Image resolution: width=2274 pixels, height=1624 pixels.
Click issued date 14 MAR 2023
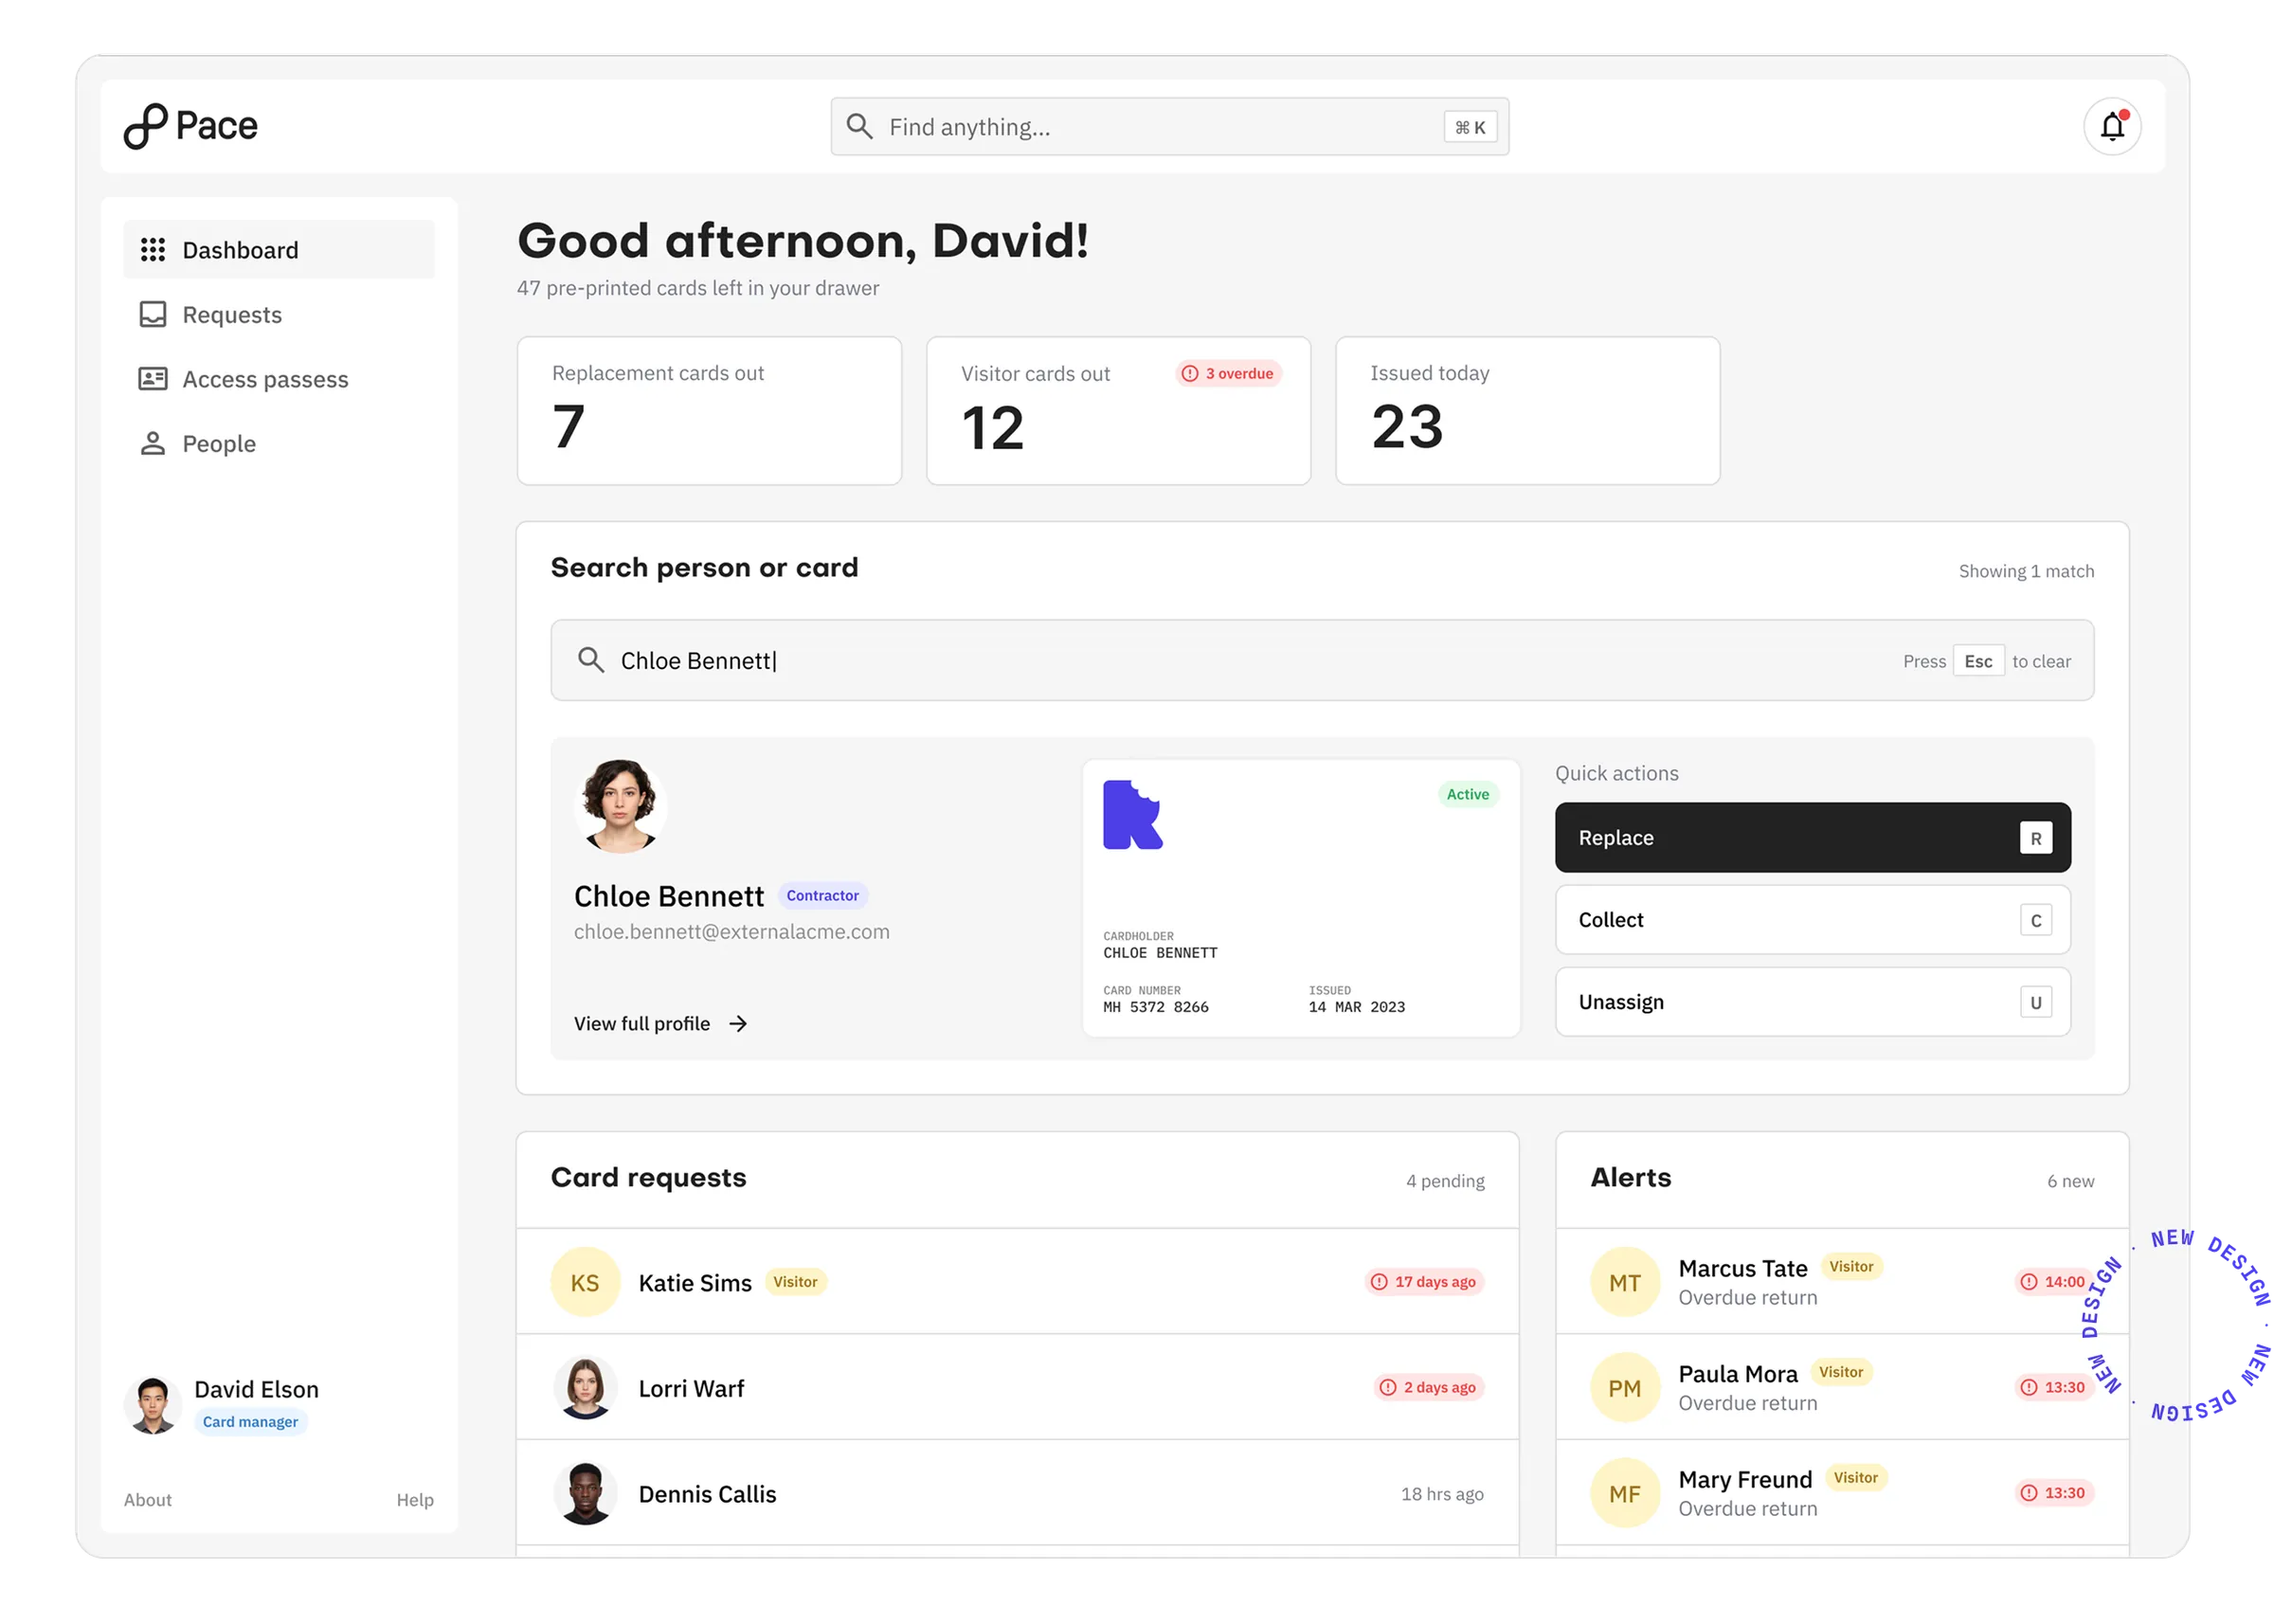click(1356, 1007)
